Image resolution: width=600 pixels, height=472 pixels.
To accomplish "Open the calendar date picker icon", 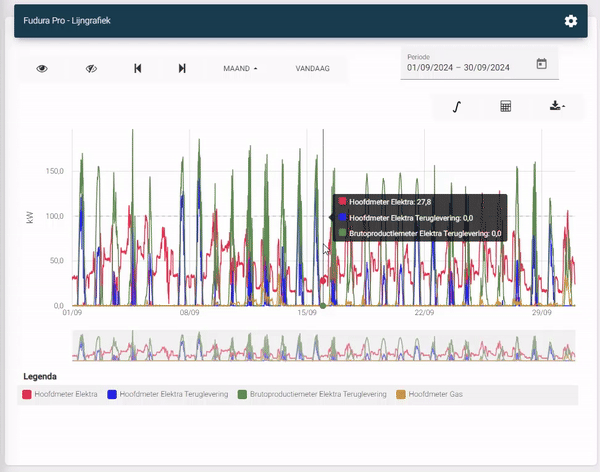I will [x=541, y=64].
